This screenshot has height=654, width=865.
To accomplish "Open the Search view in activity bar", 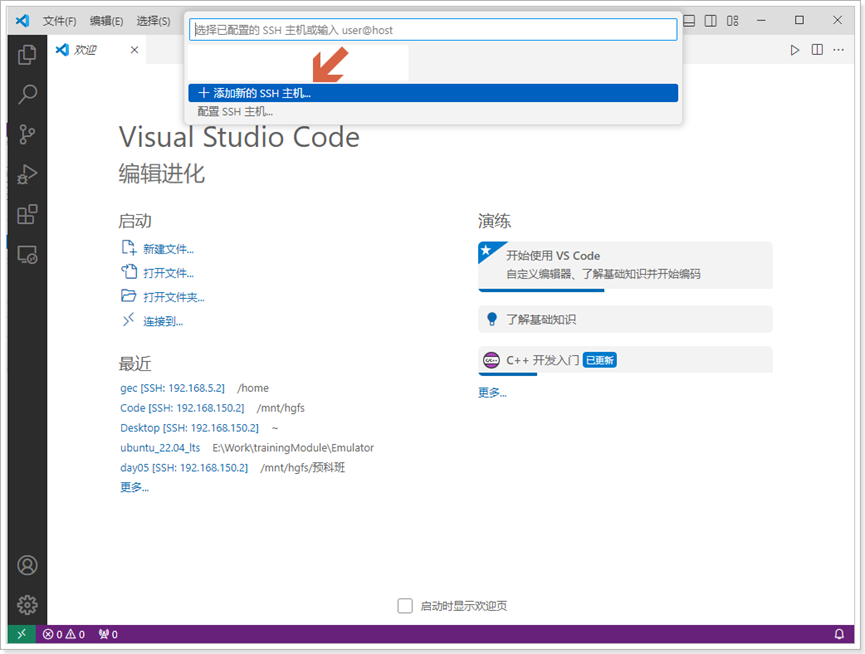I will pos(27,94).
